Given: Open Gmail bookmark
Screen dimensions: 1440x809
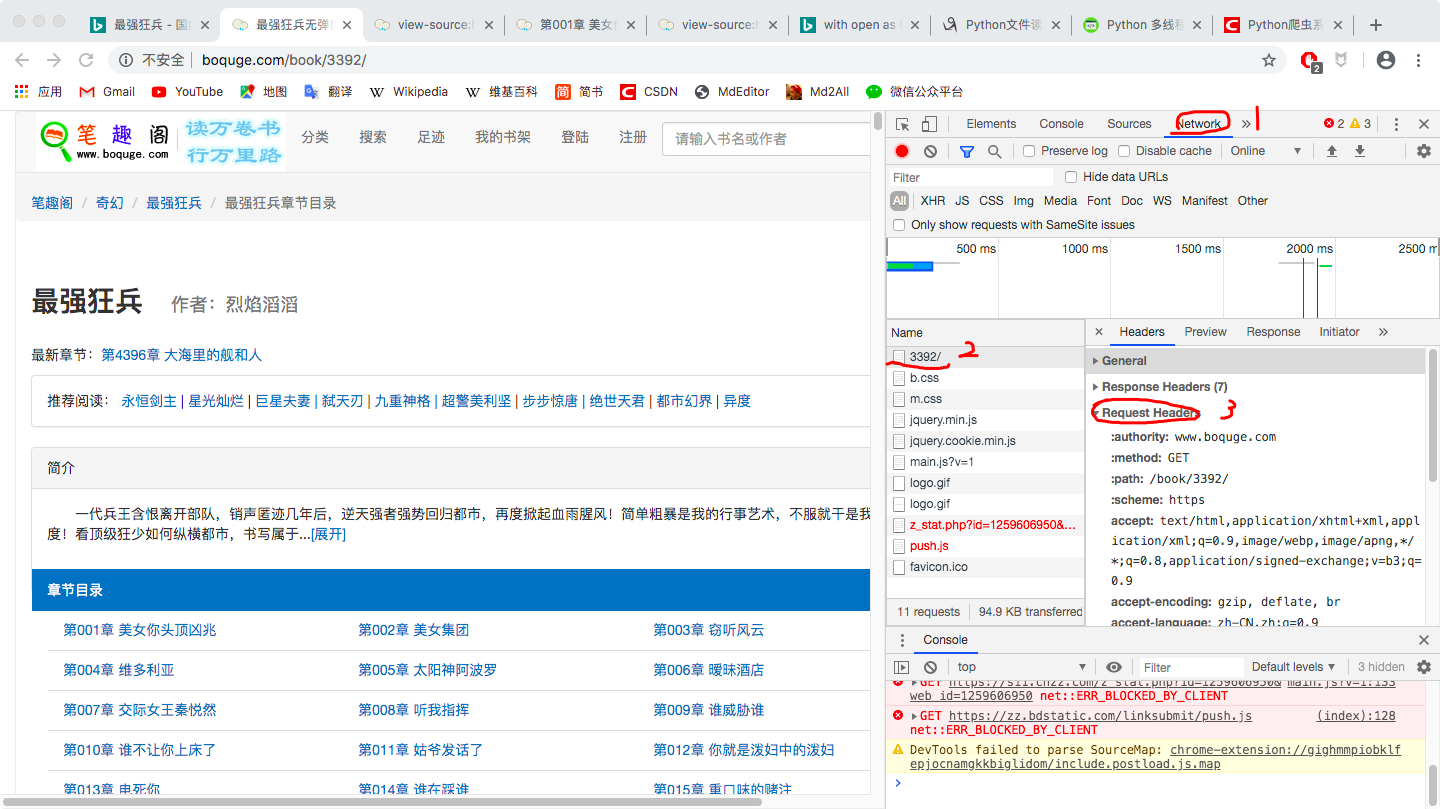Looking at the screenshot, I should coord(107,91).
